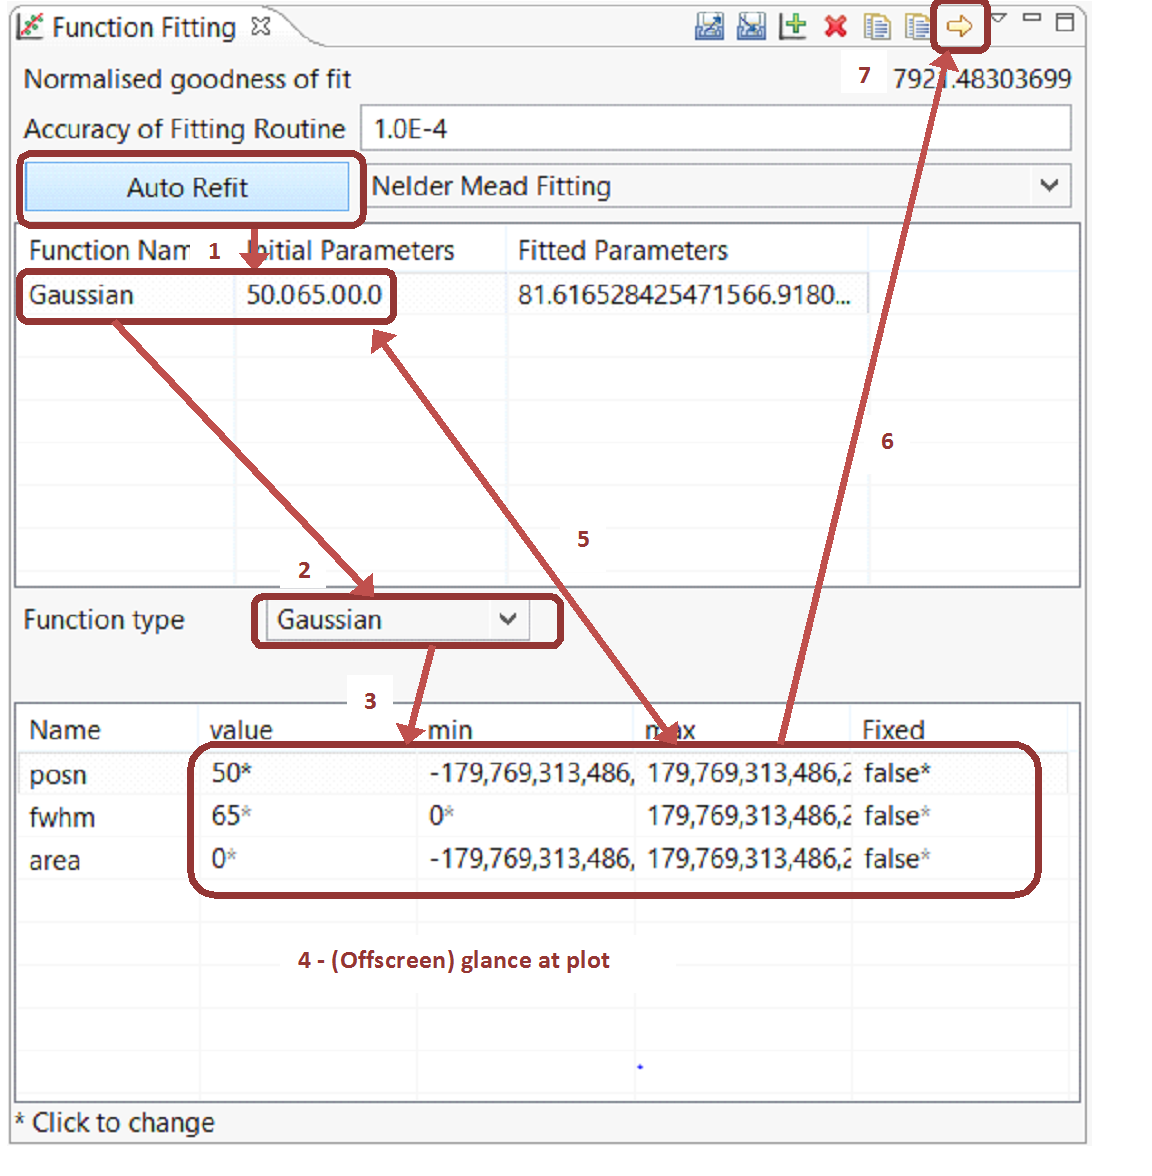This screenshot has height=1176, width=1152.
Task: Toggle the Fixed value for posn
Action: [x=896, y=773]
